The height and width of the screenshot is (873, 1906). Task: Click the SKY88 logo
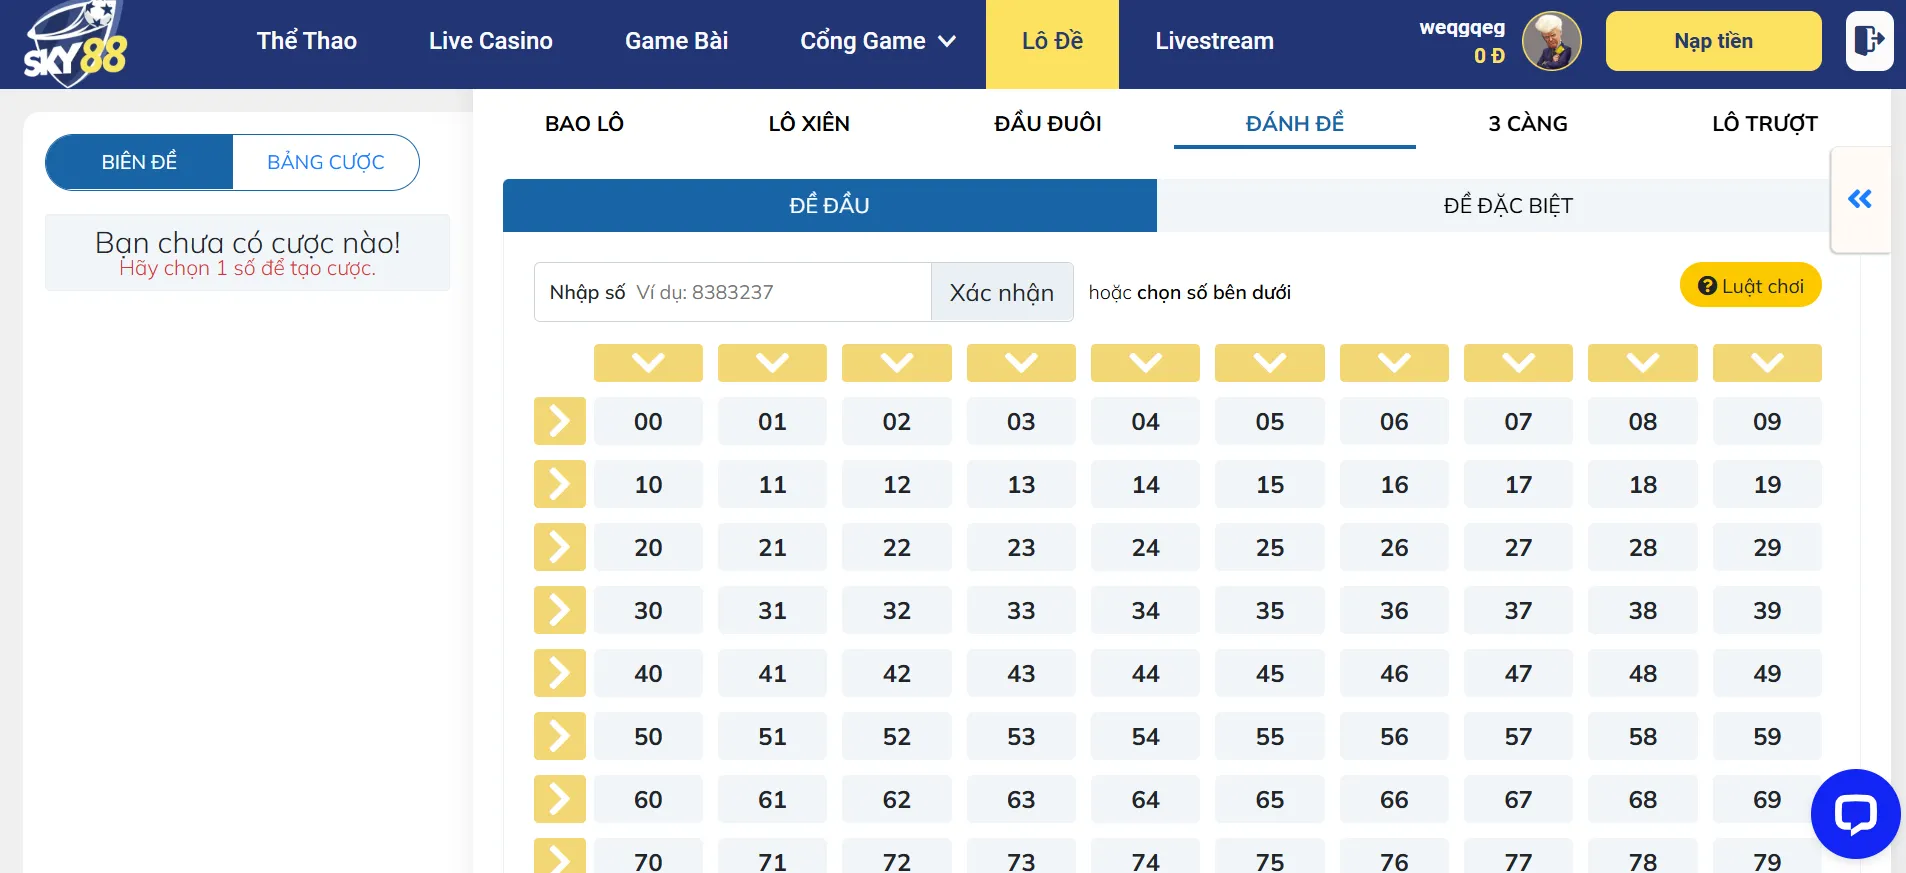tap(75, 44)
